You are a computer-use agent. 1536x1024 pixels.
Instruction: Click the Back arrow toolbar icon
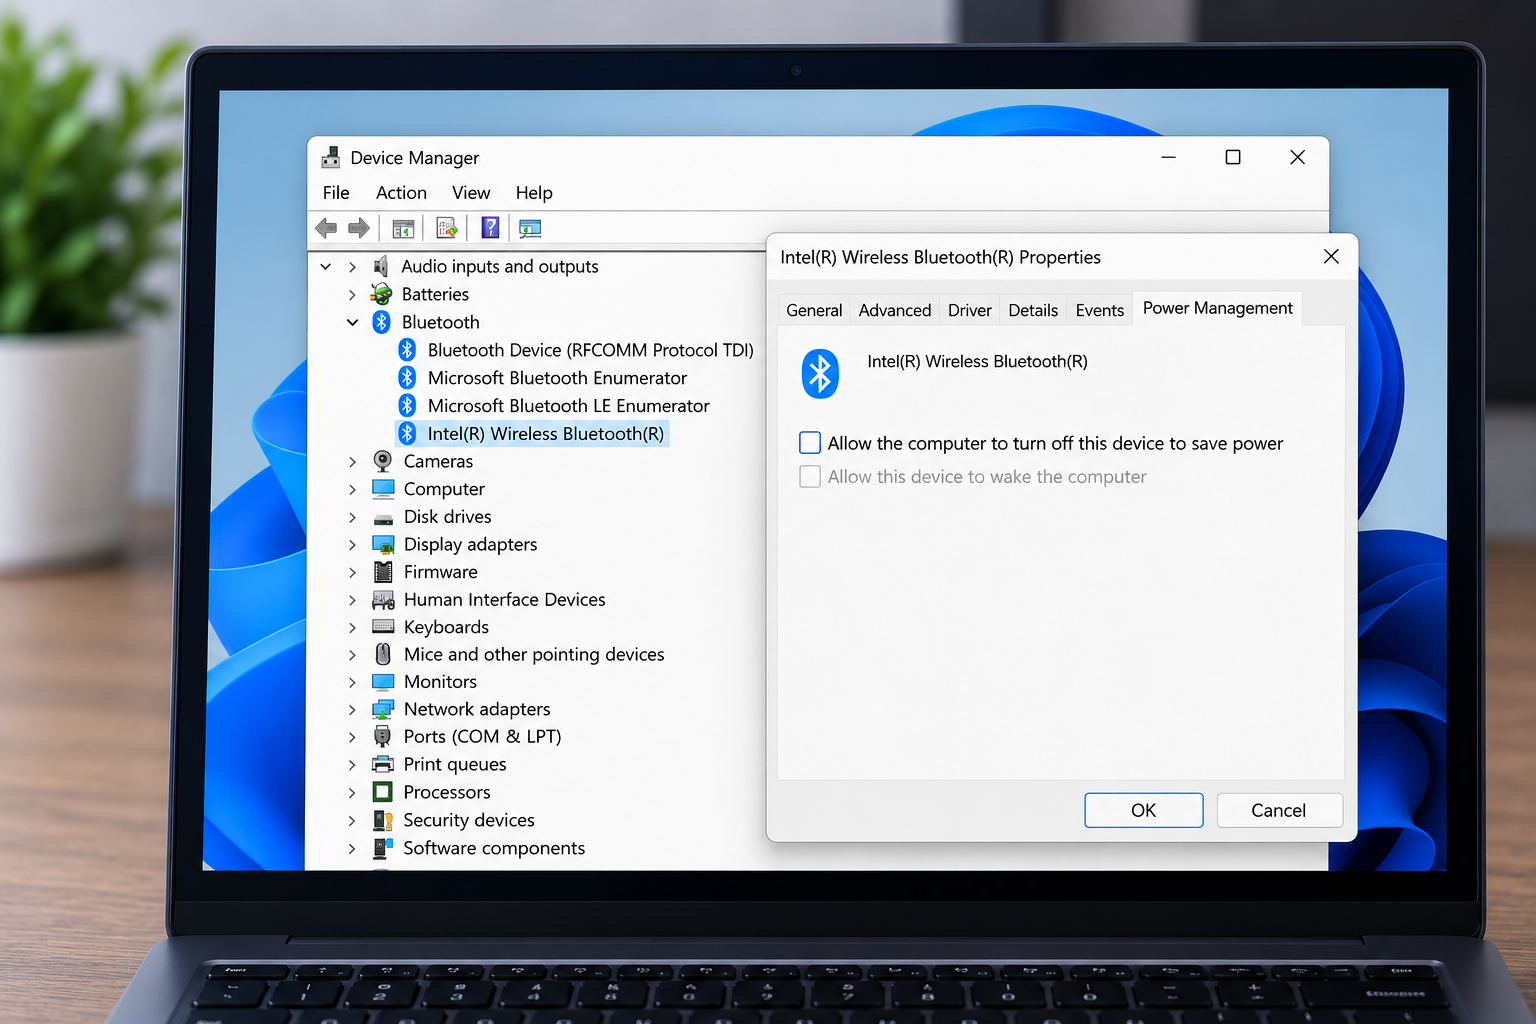tap(326, 229)
